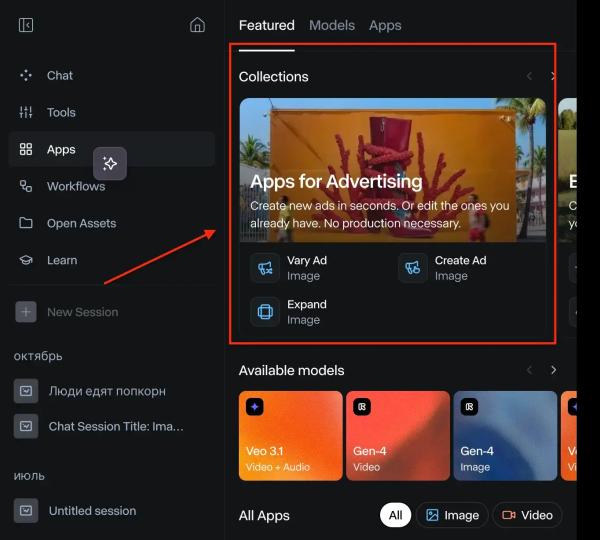
Task: Open the Open Assets folder
Action: point(80,223)
